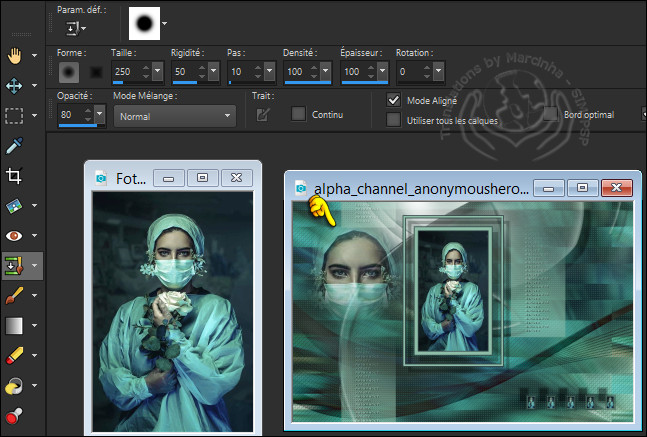Viewport: 647px width, 437px height.
Task: Select the Red Eye tool
Action: (14, 236)
